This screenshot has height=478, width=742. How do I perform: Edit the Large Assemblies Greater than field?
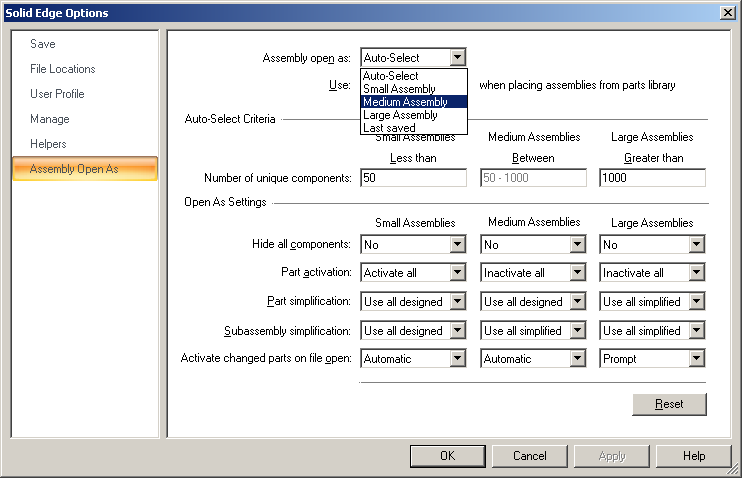tap(652, 178)
